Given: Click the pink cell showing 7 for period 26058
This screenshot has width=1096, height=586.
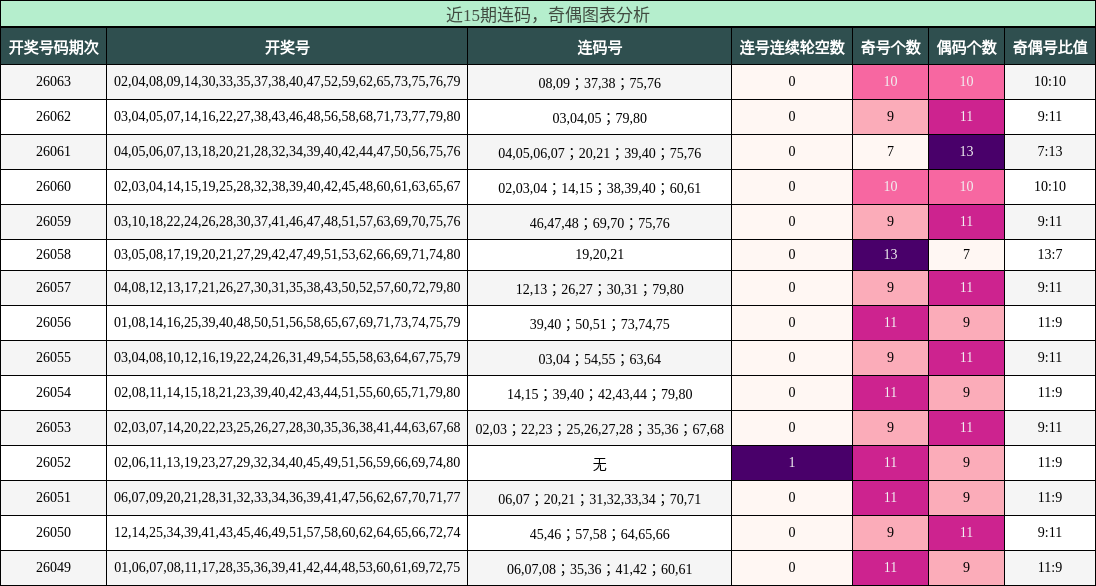Looking at the screenshot, I should click(x=966, y=255).
